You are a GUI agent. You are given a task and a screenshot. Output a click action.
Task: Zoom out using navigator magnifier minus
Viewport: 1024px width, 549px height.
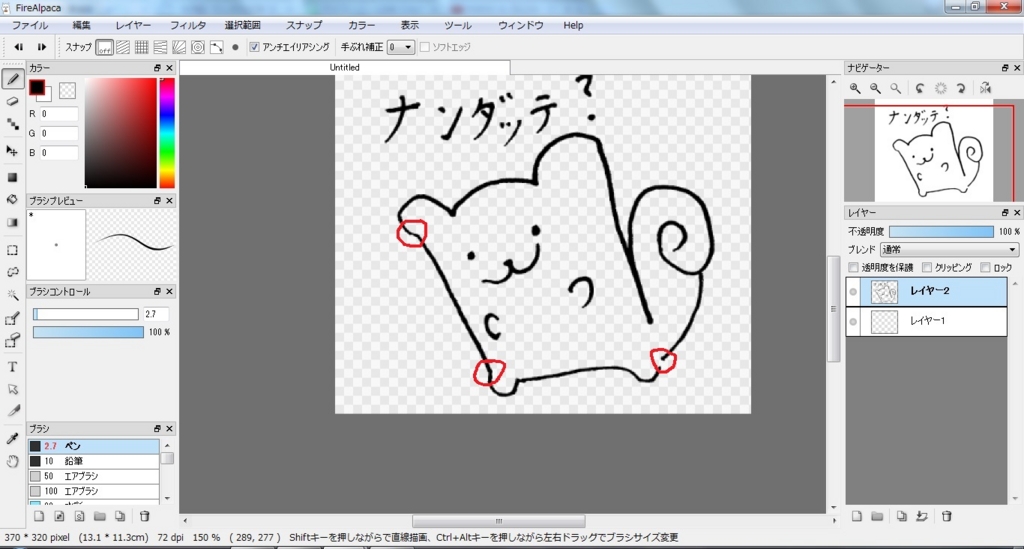(875, 88)
